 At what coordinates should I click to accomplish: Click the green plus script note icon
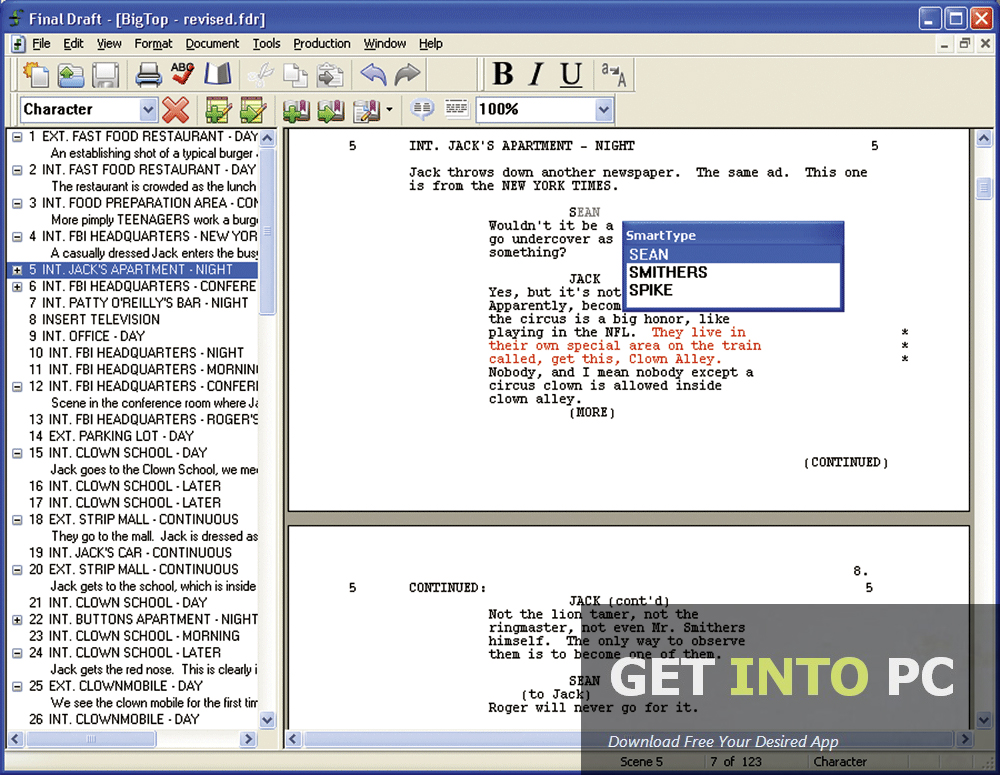click(x=296, y=110)
